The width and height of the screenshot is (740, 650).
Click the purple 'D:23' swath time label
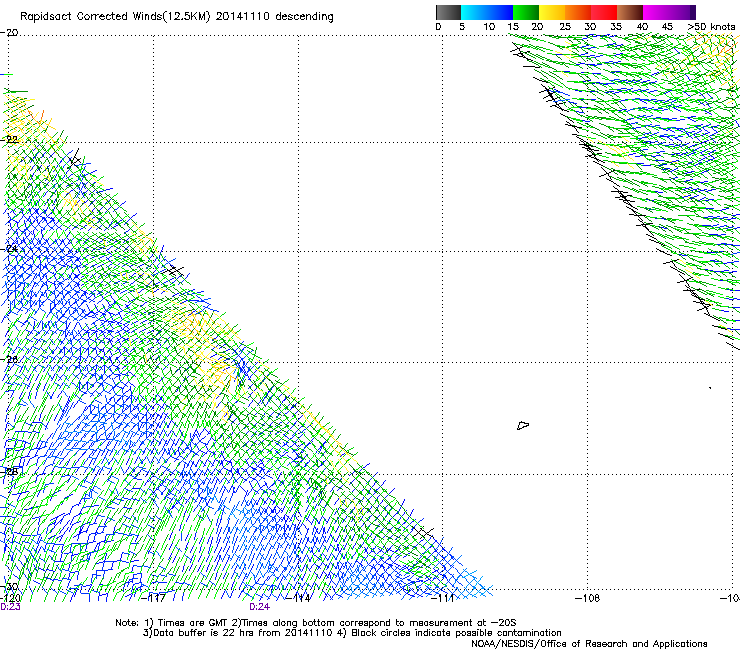[10, 607]
